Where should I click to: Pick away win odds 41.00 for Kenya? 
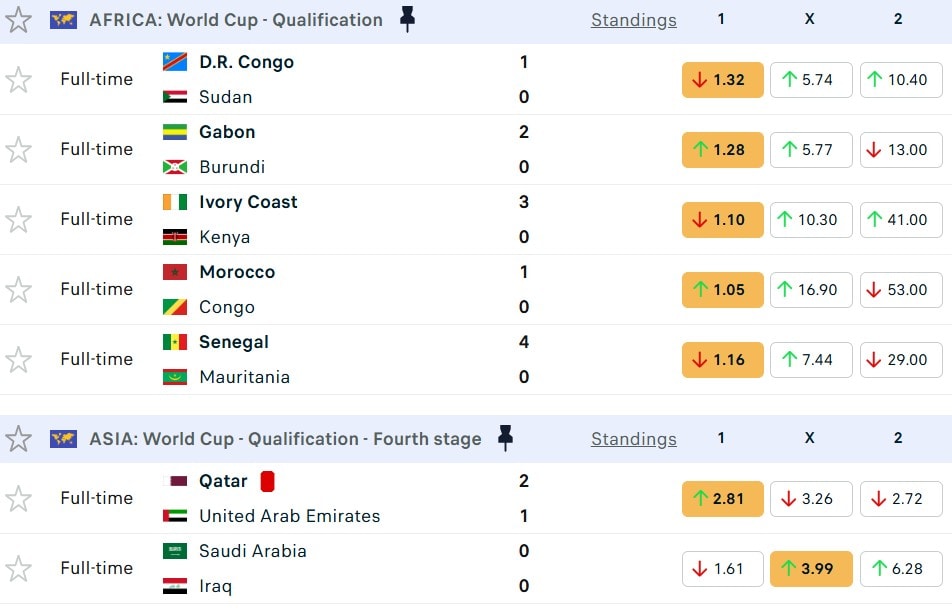point(899,220)
